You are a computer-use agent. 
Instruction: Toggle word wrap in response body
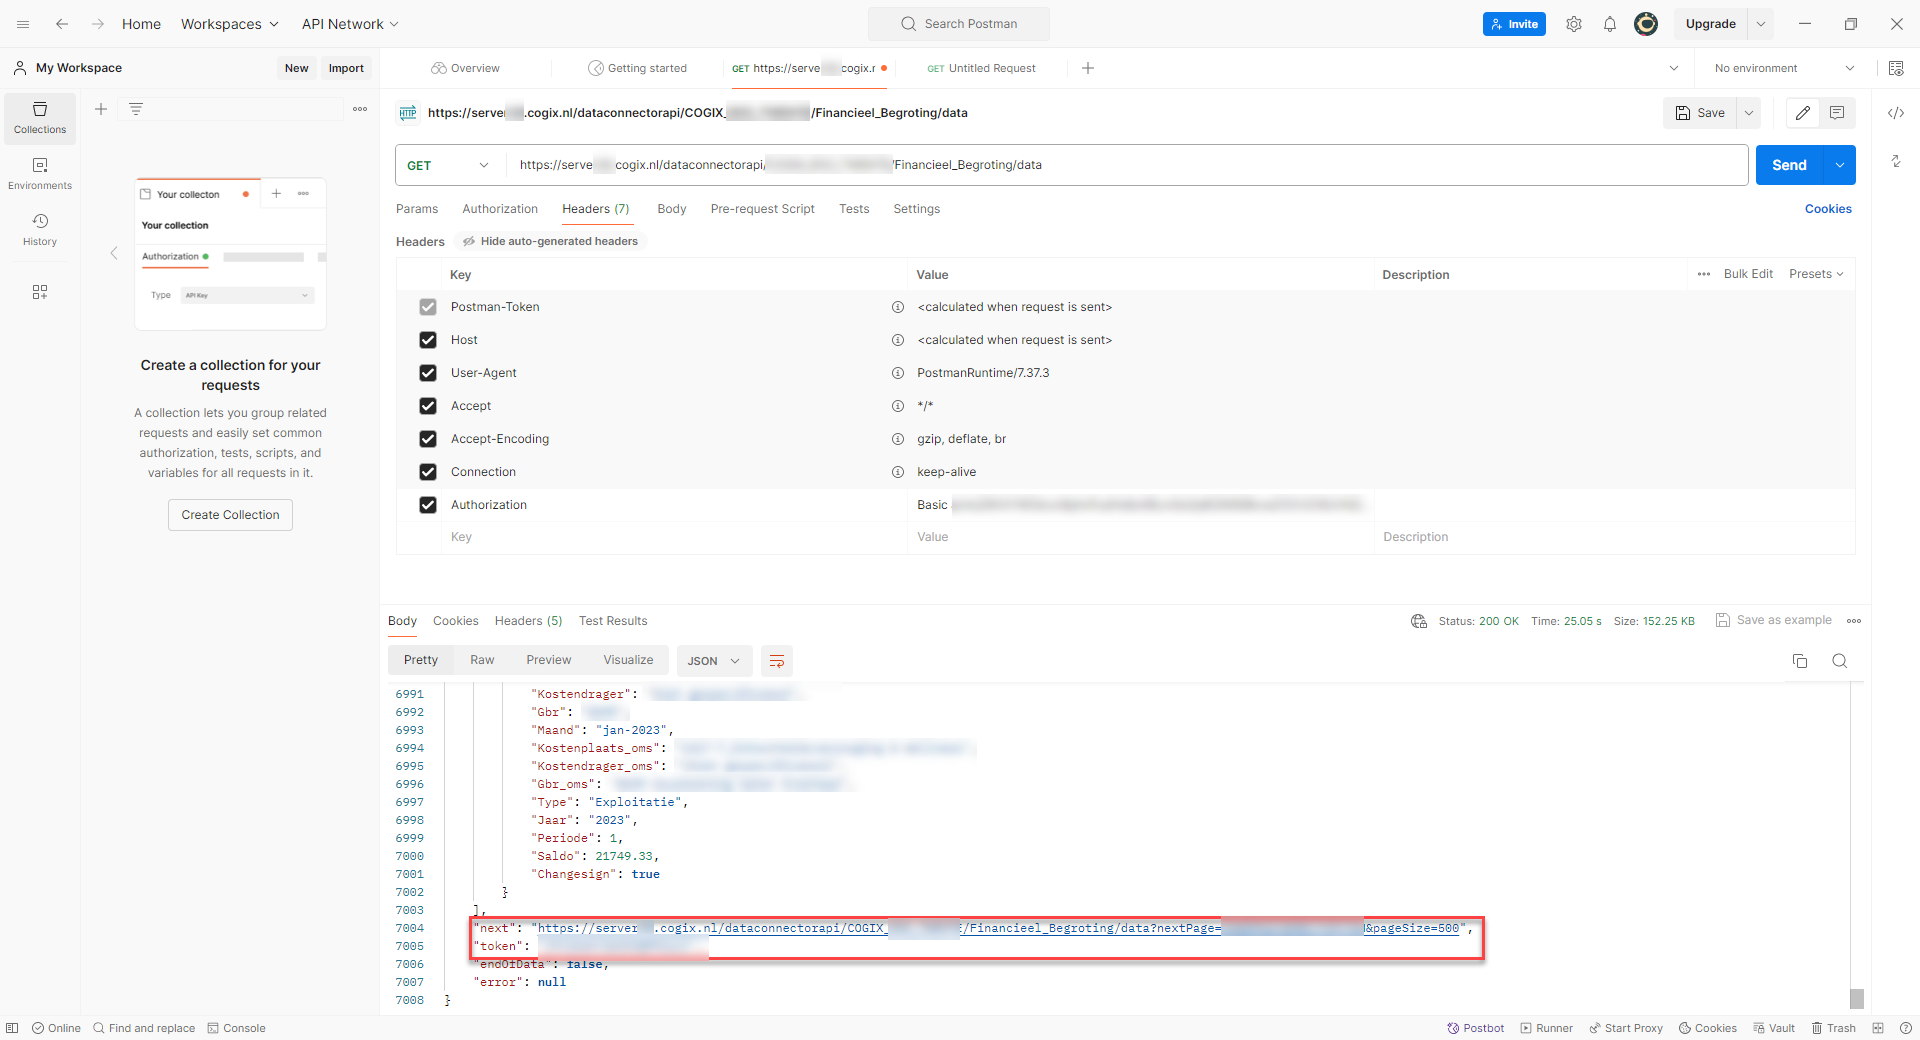tap(777, 661)
